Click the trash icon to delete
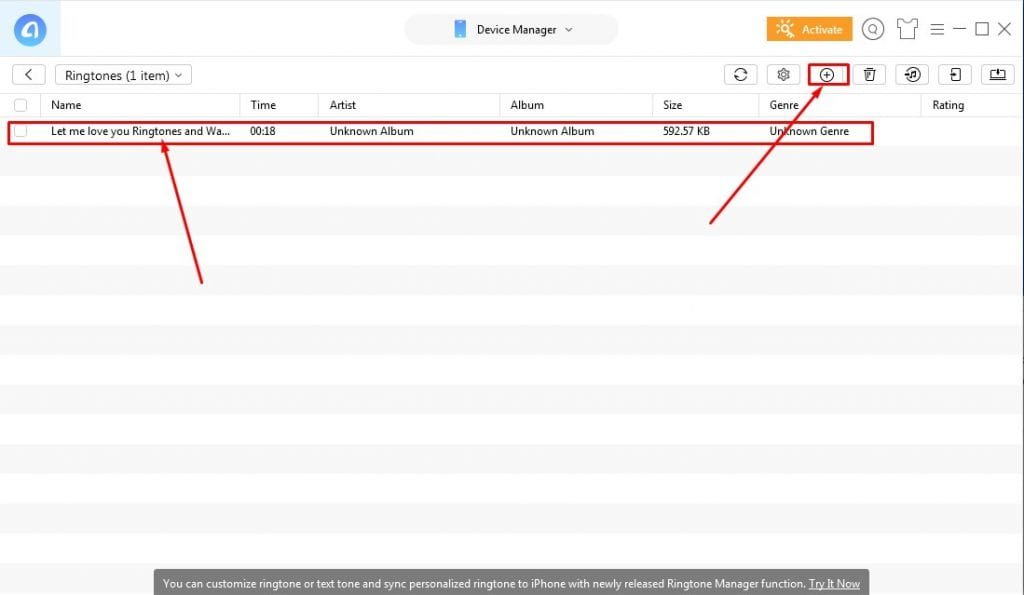The height and width of the screenshot is (595, 1024). point(870,75)
